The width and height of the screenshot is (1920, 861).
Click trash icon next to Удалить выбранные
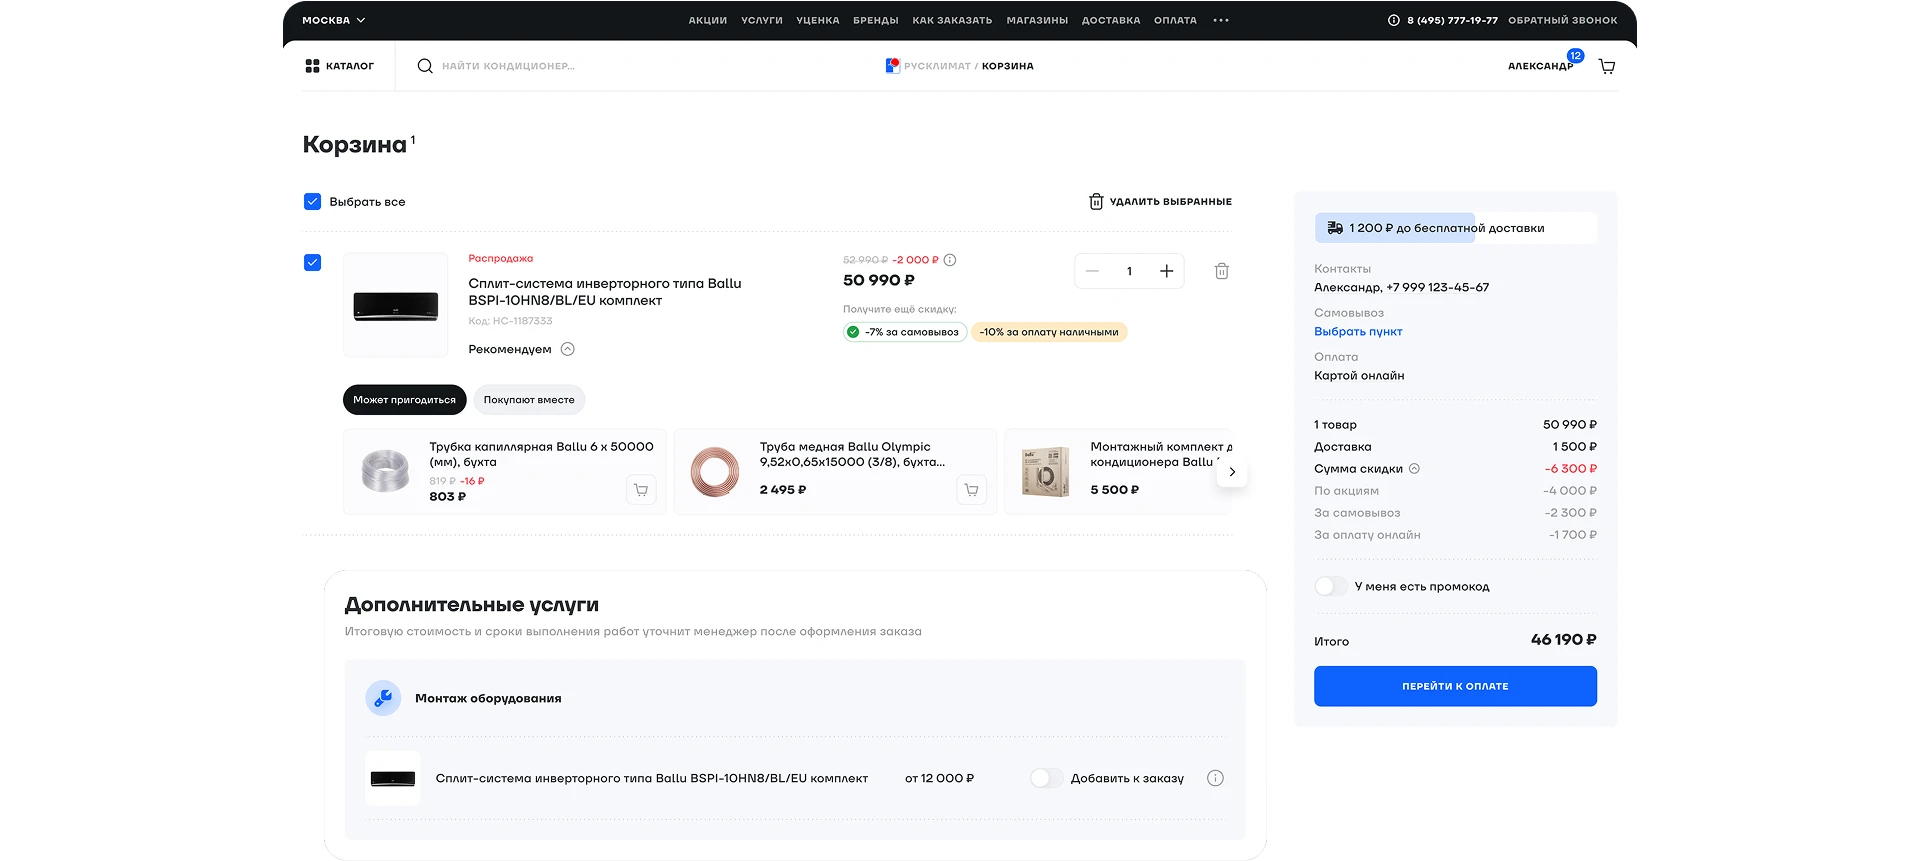pyautogui.click(x=1096, y=201)
